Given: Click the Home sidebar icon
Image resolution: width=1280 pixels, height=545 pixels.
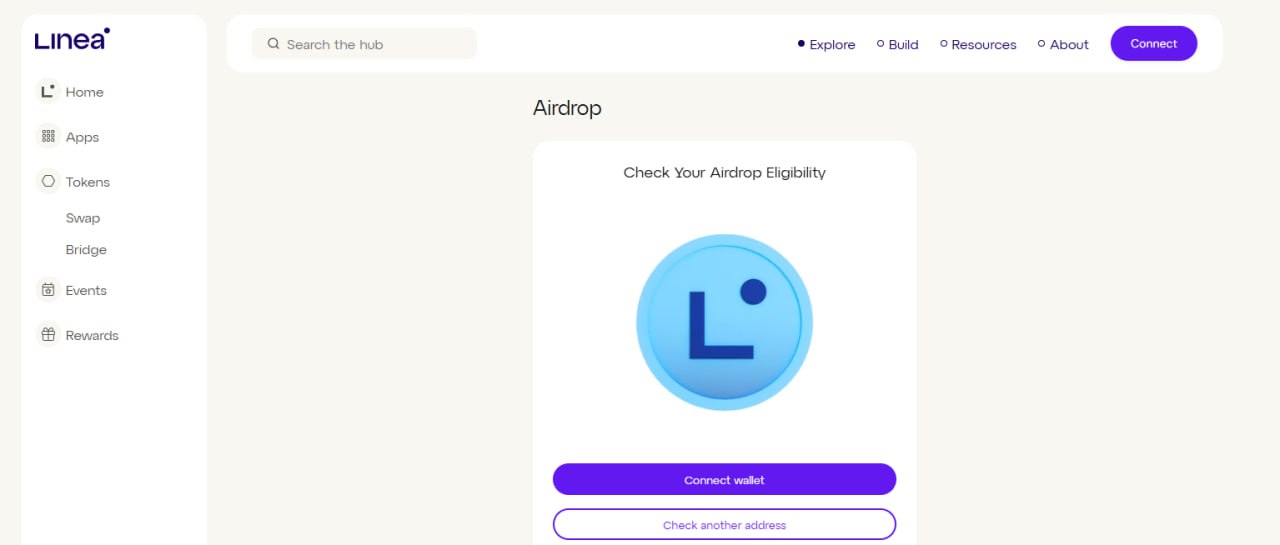Looking at the screenshot, I should click(47, 92).
